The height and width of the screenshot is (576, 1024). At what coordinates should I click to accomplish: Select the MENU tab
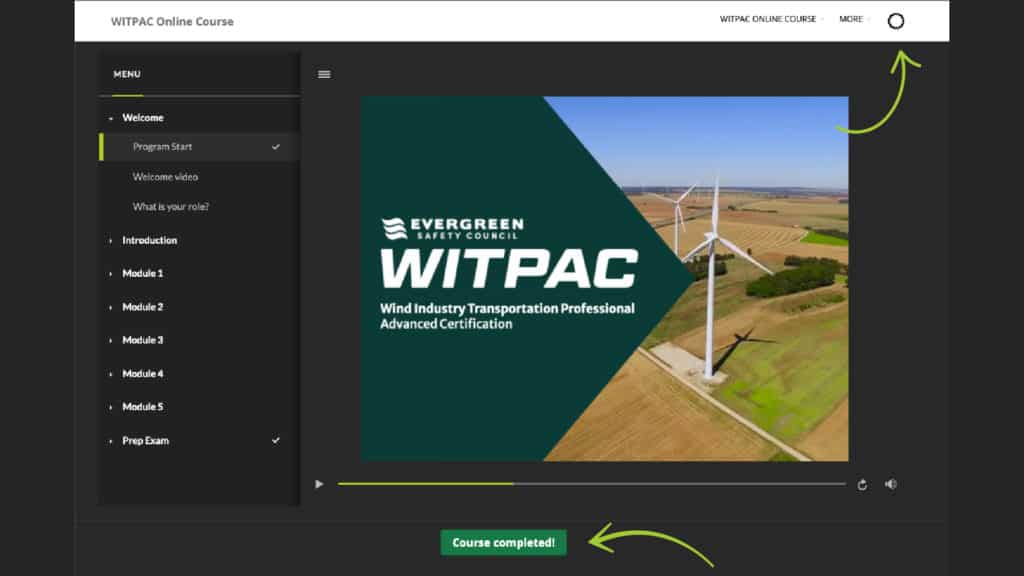coord(127,74)
